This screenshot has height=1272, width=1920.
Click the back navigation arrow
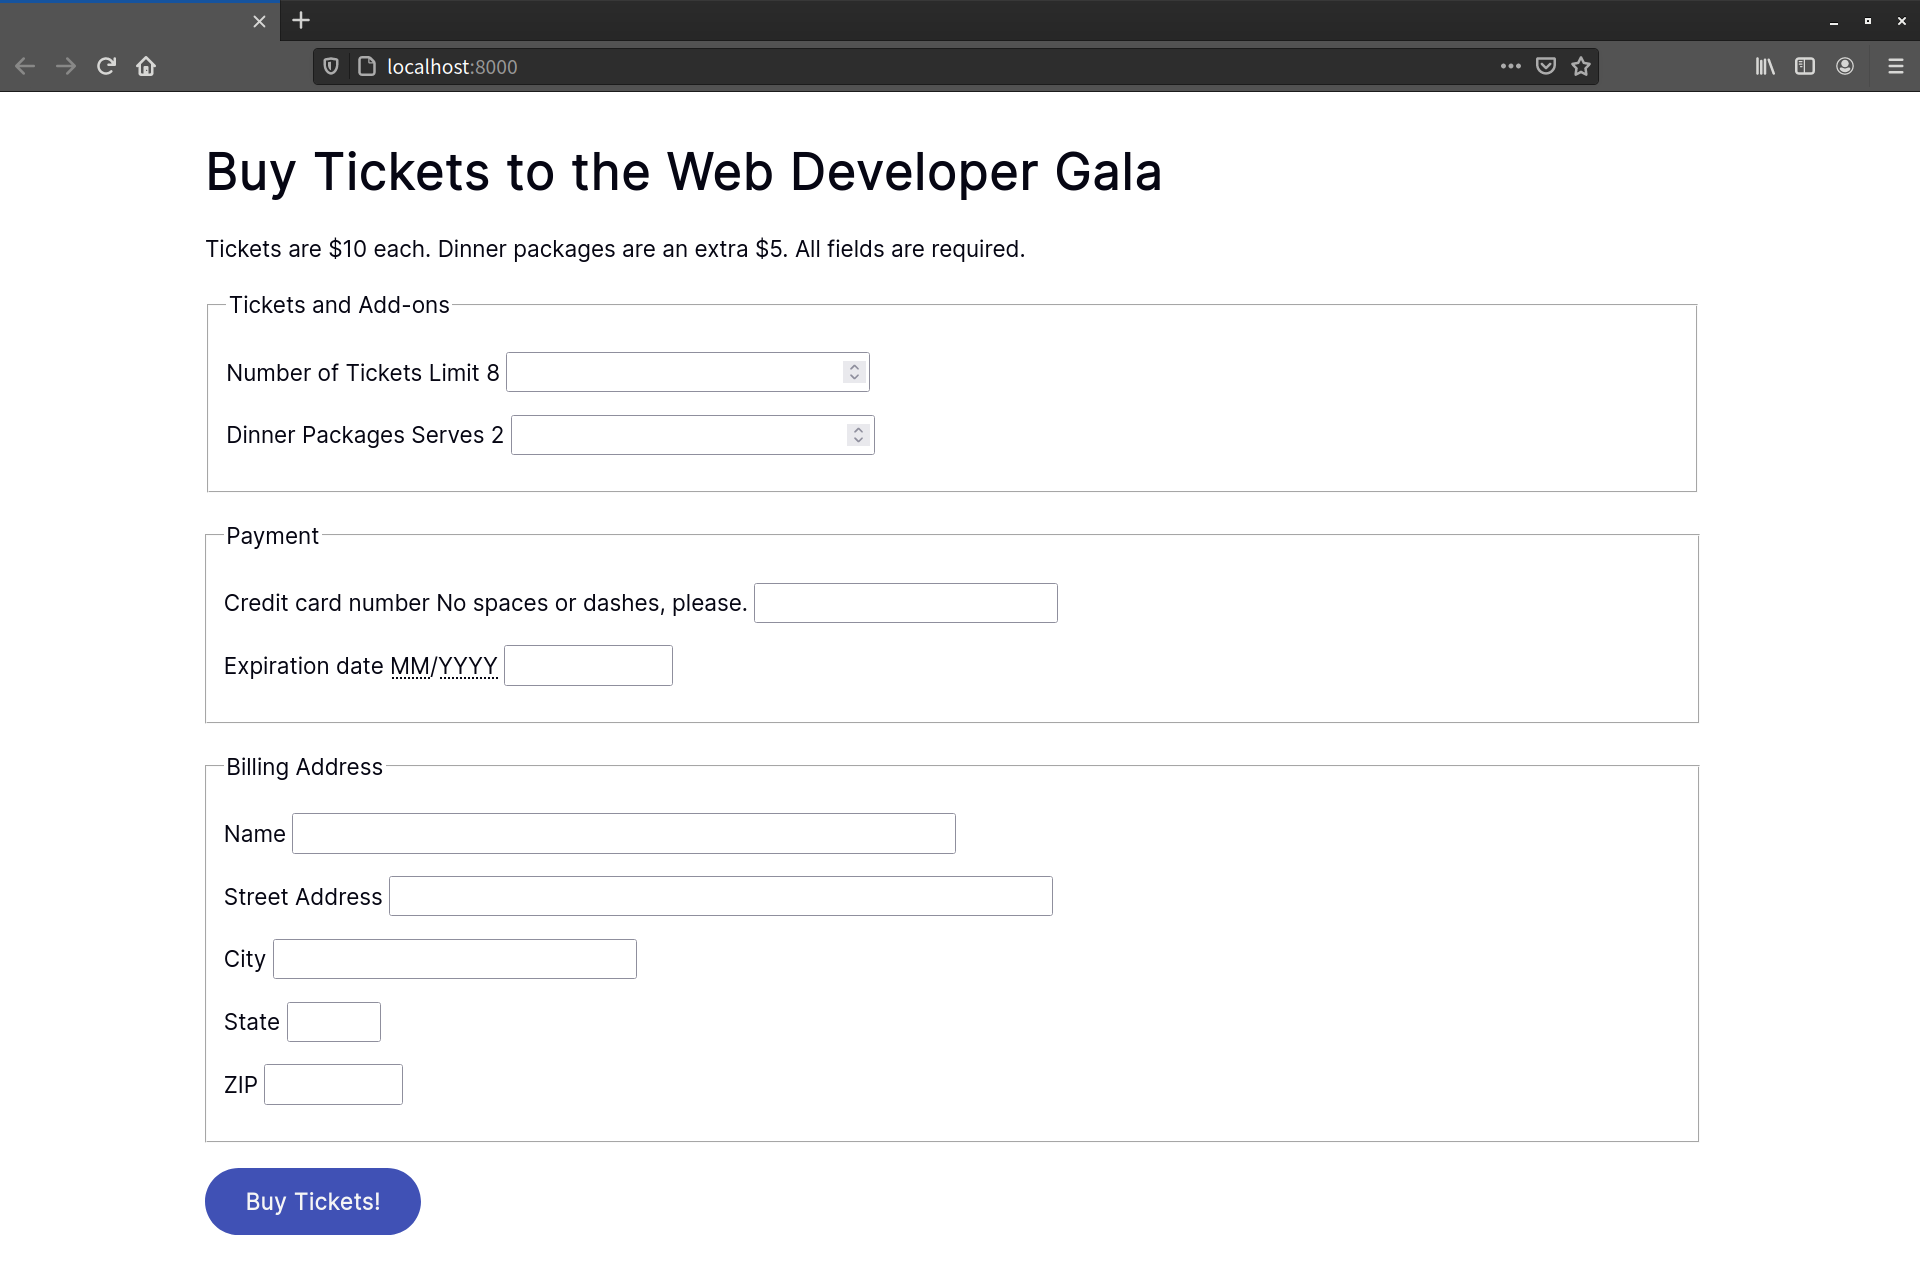(24, 66)
